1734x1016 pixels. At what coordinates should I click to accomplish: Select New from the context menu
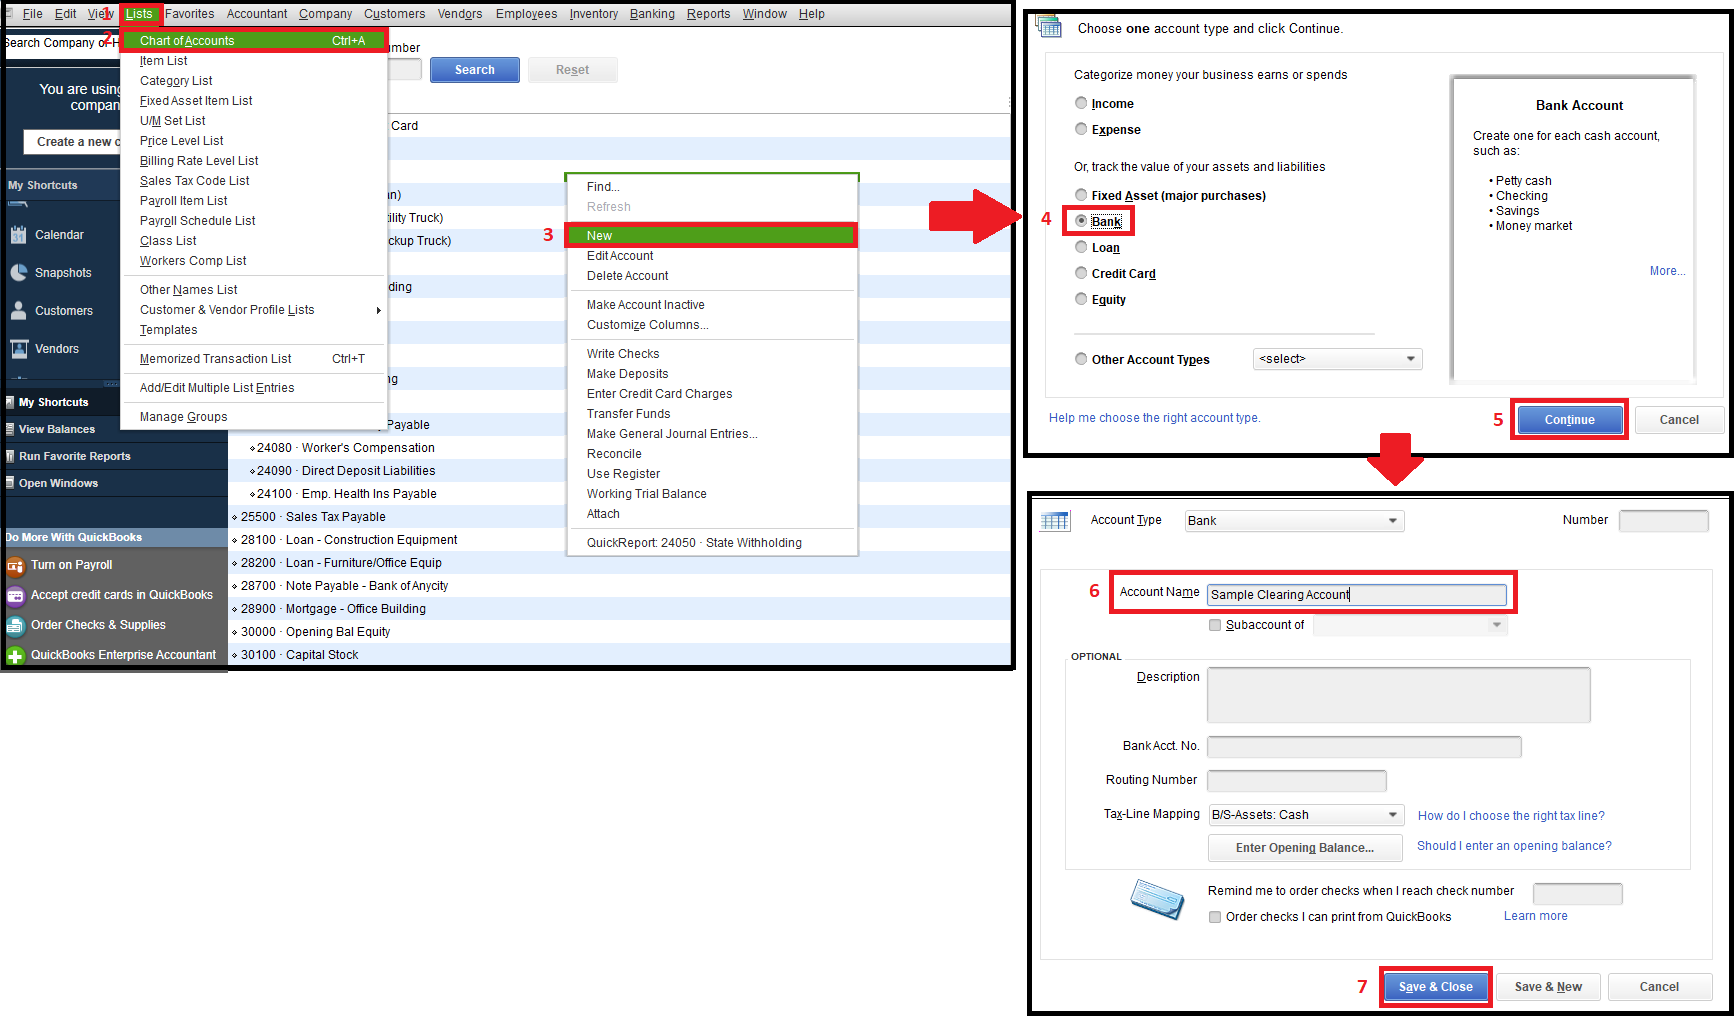tap(711, 234)
